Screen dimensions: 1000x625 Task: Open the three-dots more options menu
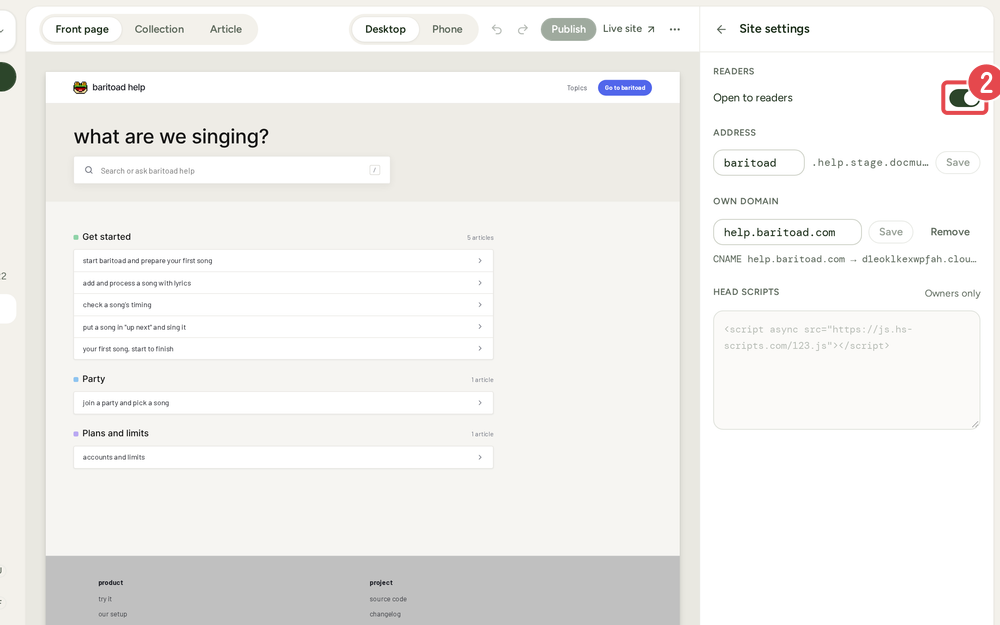tap(675, 29)
